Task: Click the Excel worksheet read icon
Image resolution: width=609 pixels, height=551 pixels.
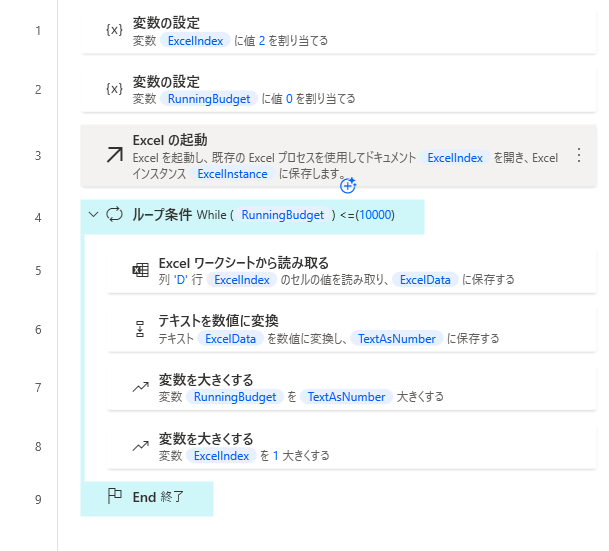Action: coord(141,270)
